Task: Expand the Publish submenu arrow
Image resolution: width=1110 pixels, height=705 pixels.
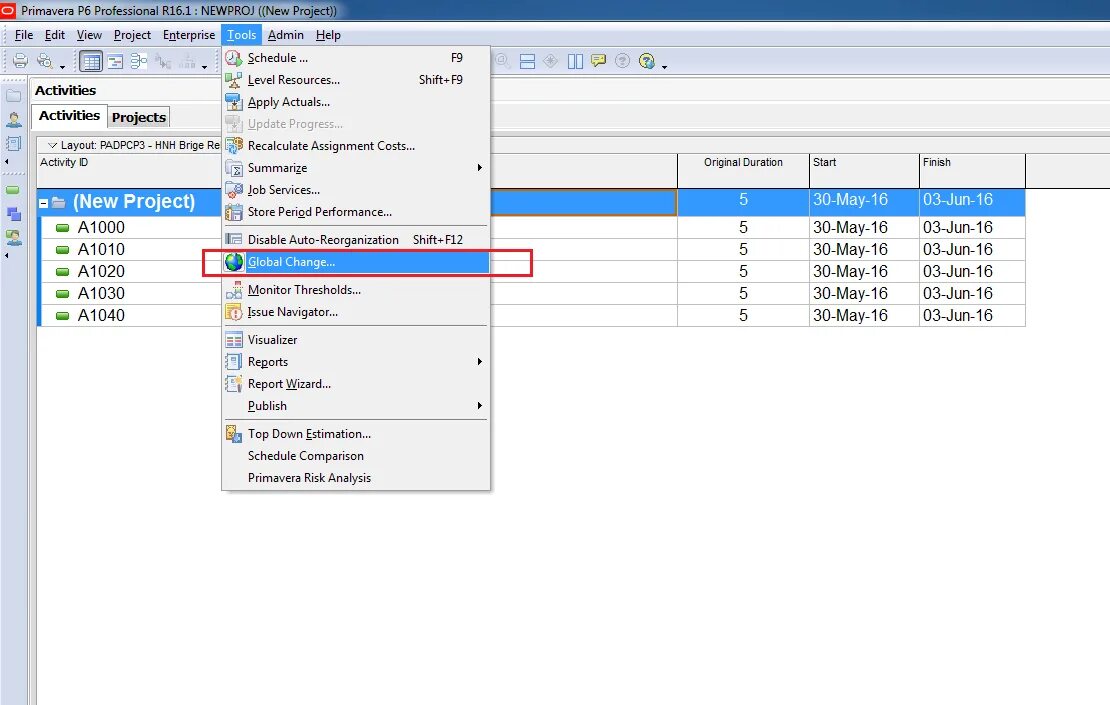Action: 479,406
